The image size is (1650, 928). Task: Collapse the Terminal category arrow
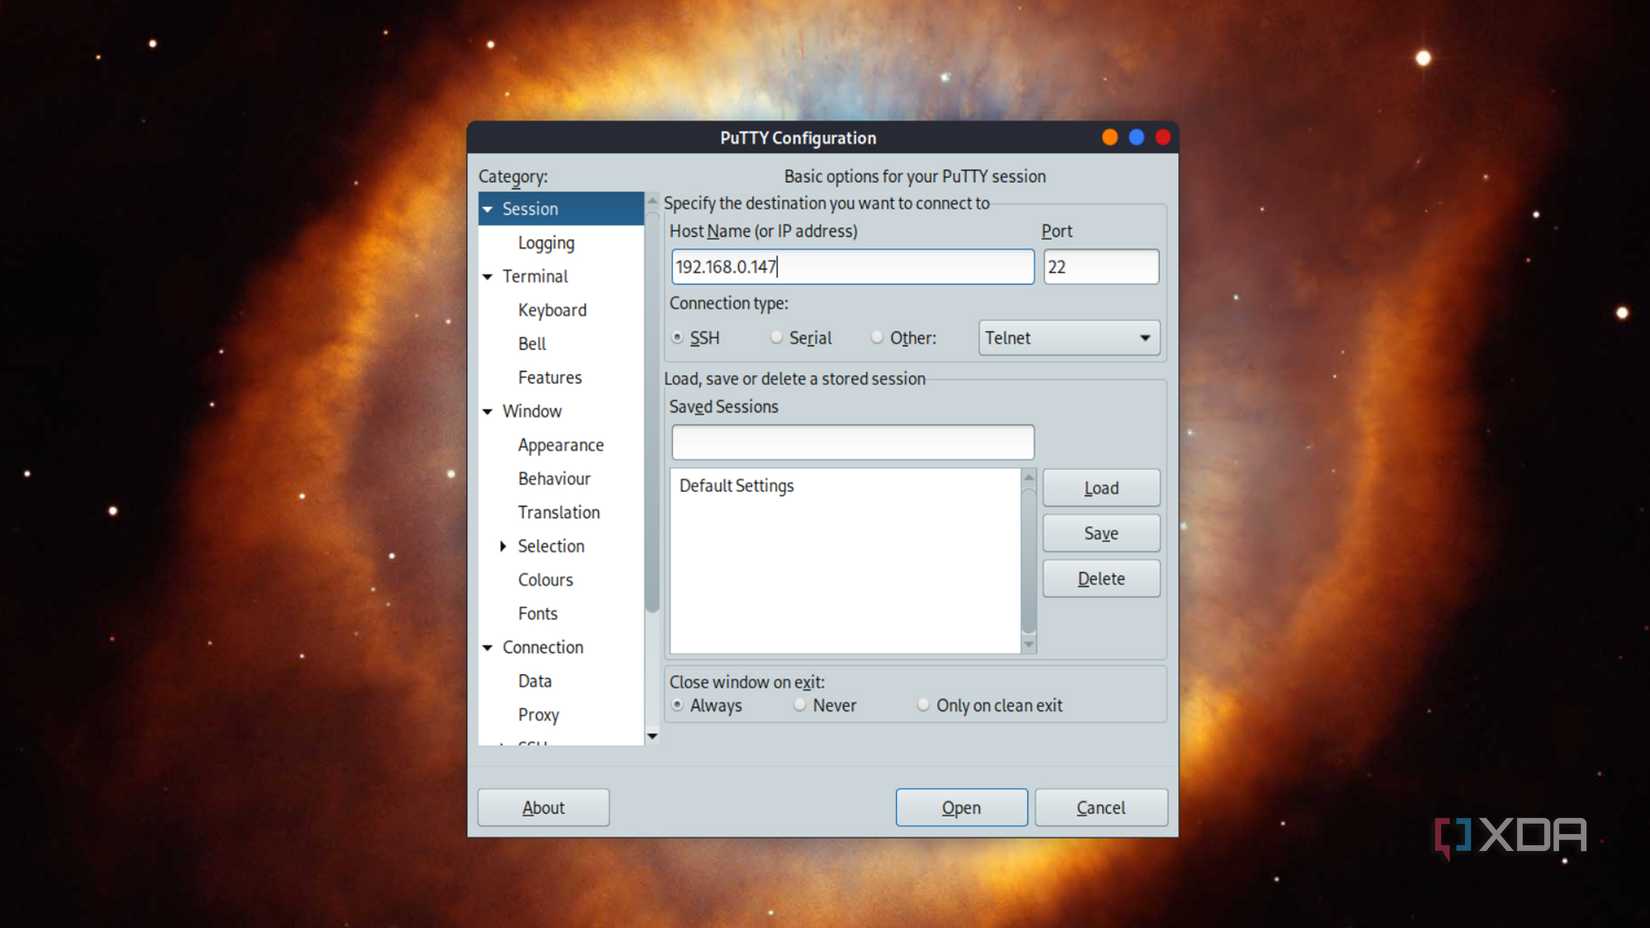click(x=488, y=277)
